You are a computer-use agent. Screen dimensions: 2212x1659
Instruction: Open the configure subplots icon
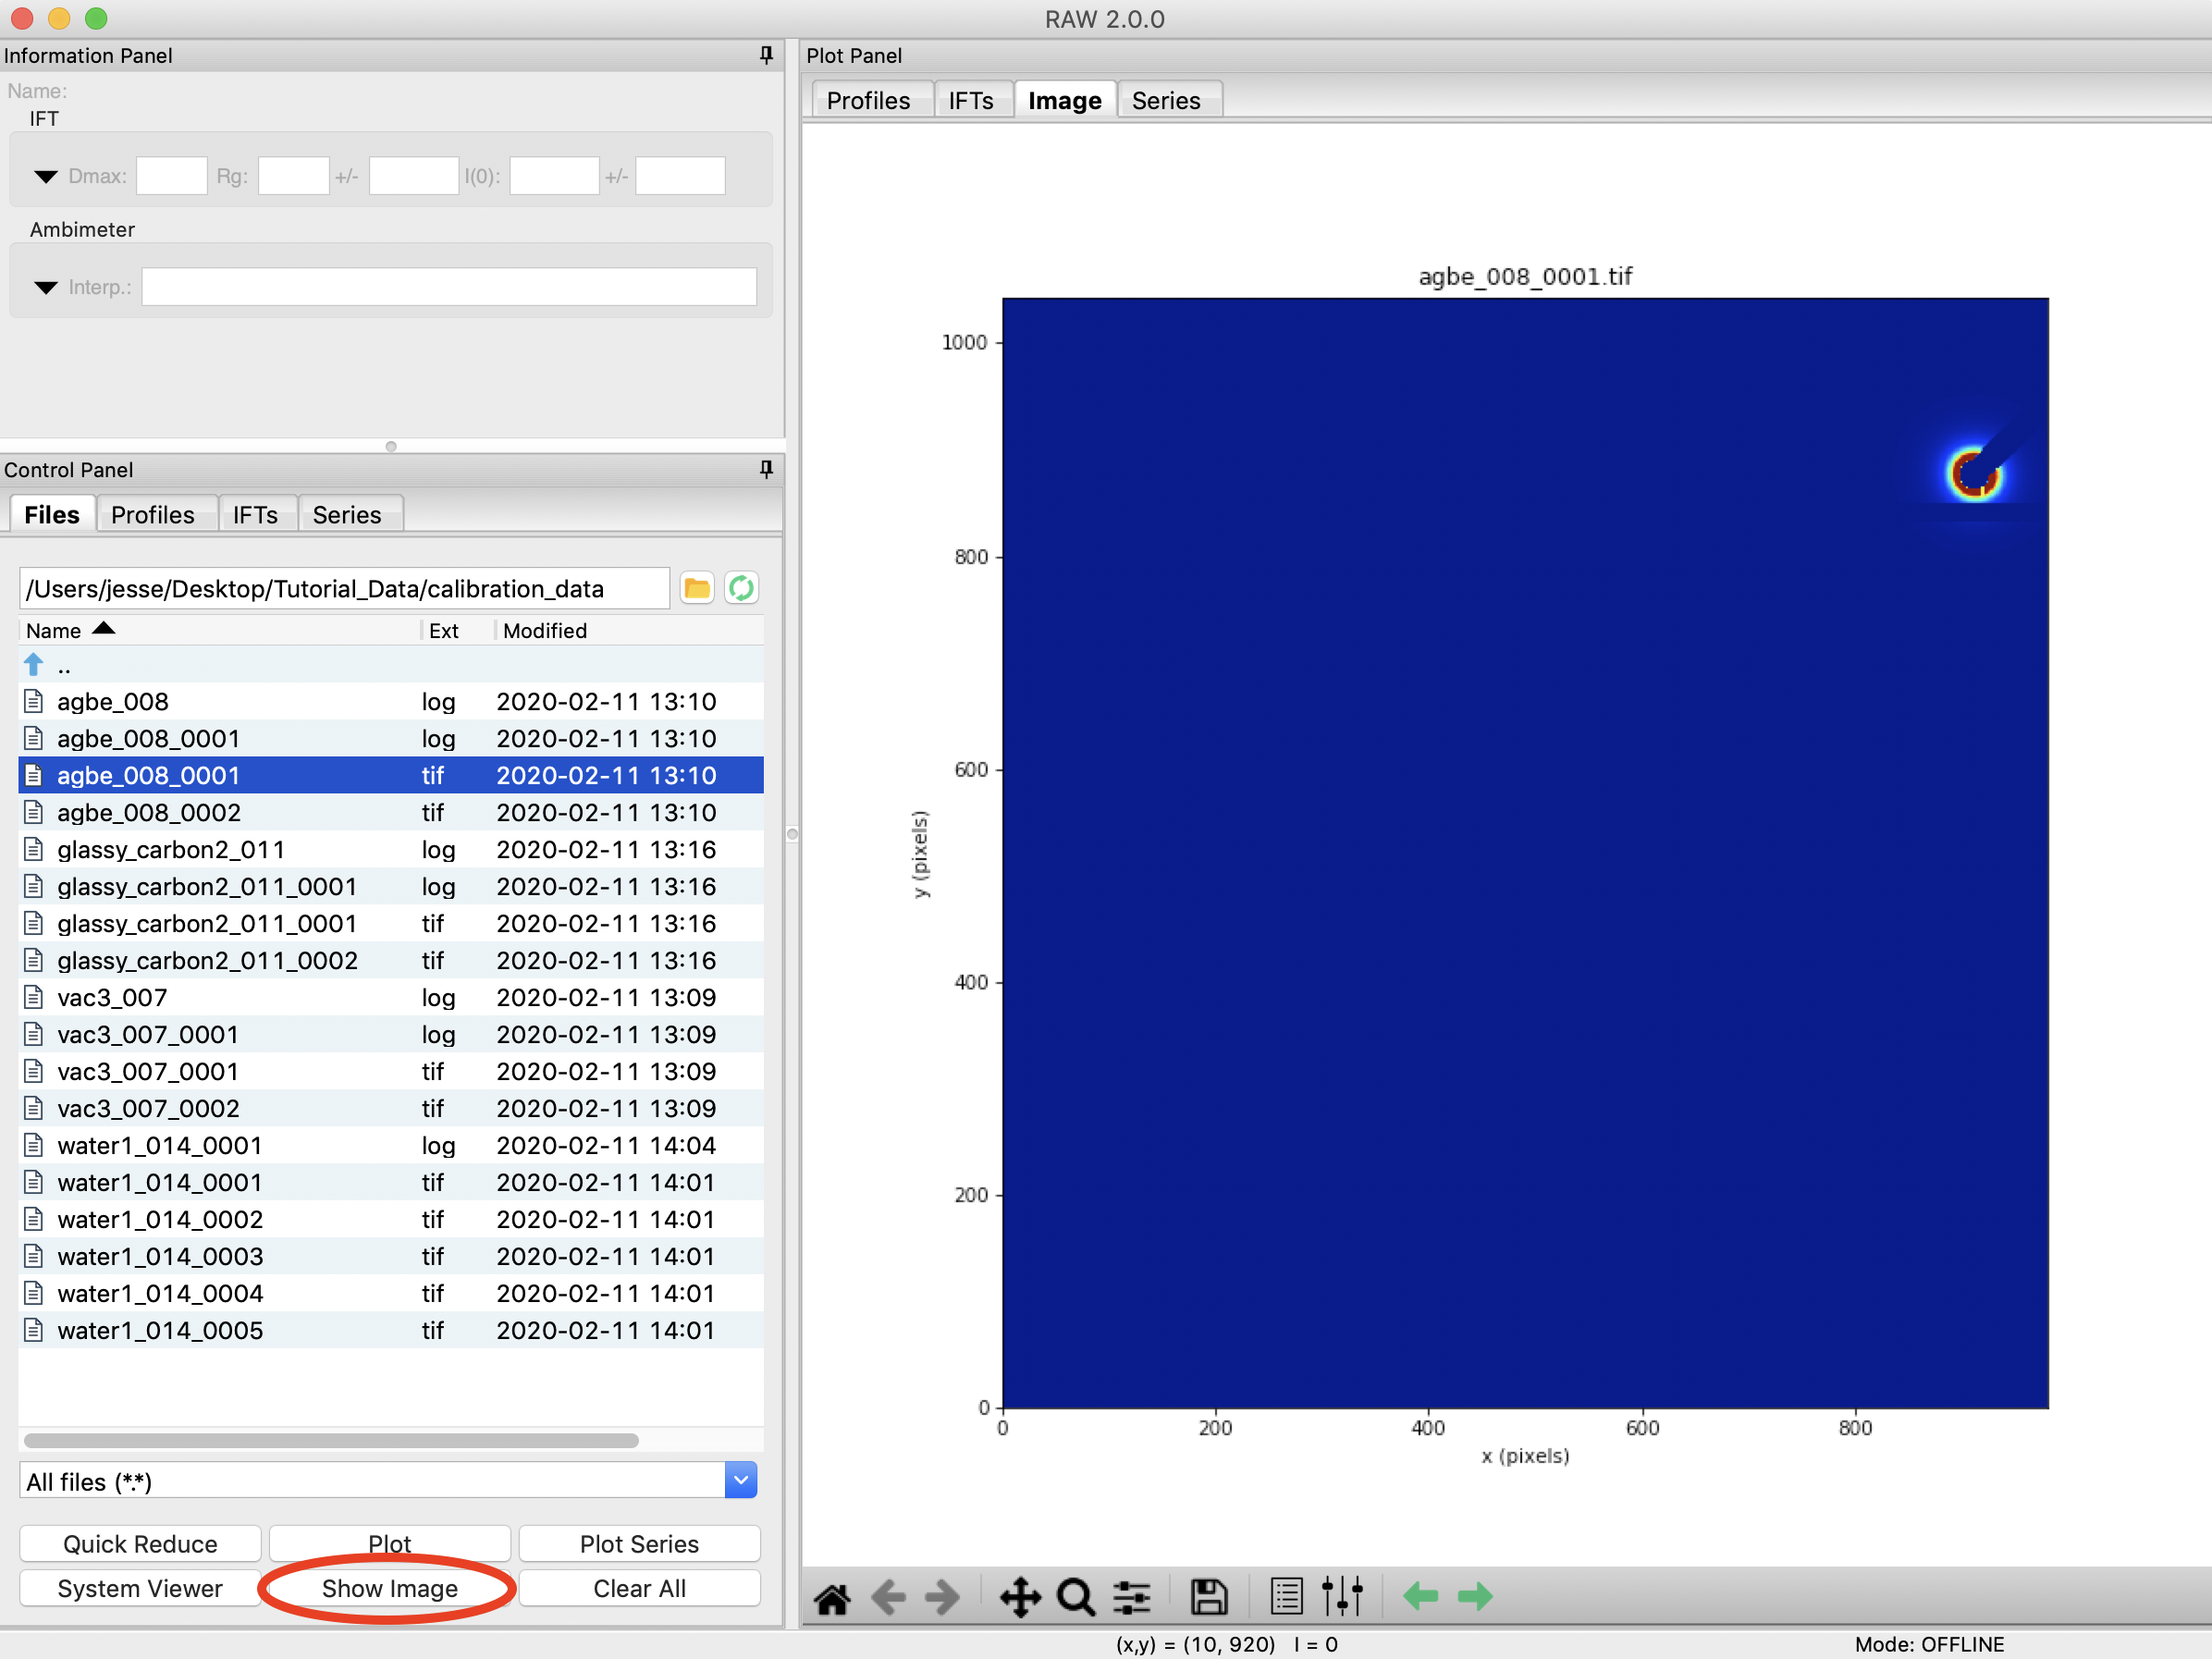point(1131,1597)
